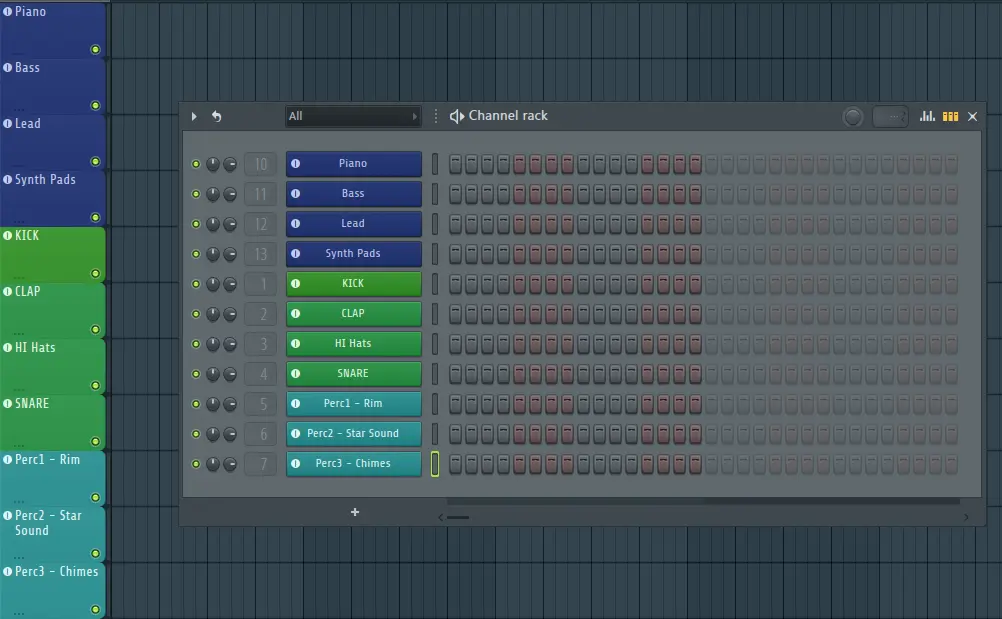
Task: Click the speaker icon beside Channel rack title
Action: point(456,116)
